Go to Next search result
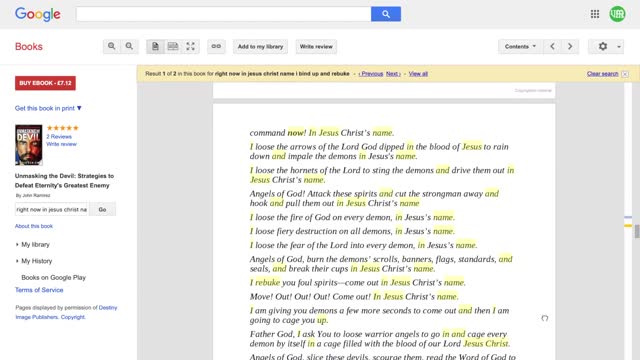Image resolution: width=640 pixels, height=360 pixels. (393, 74)
